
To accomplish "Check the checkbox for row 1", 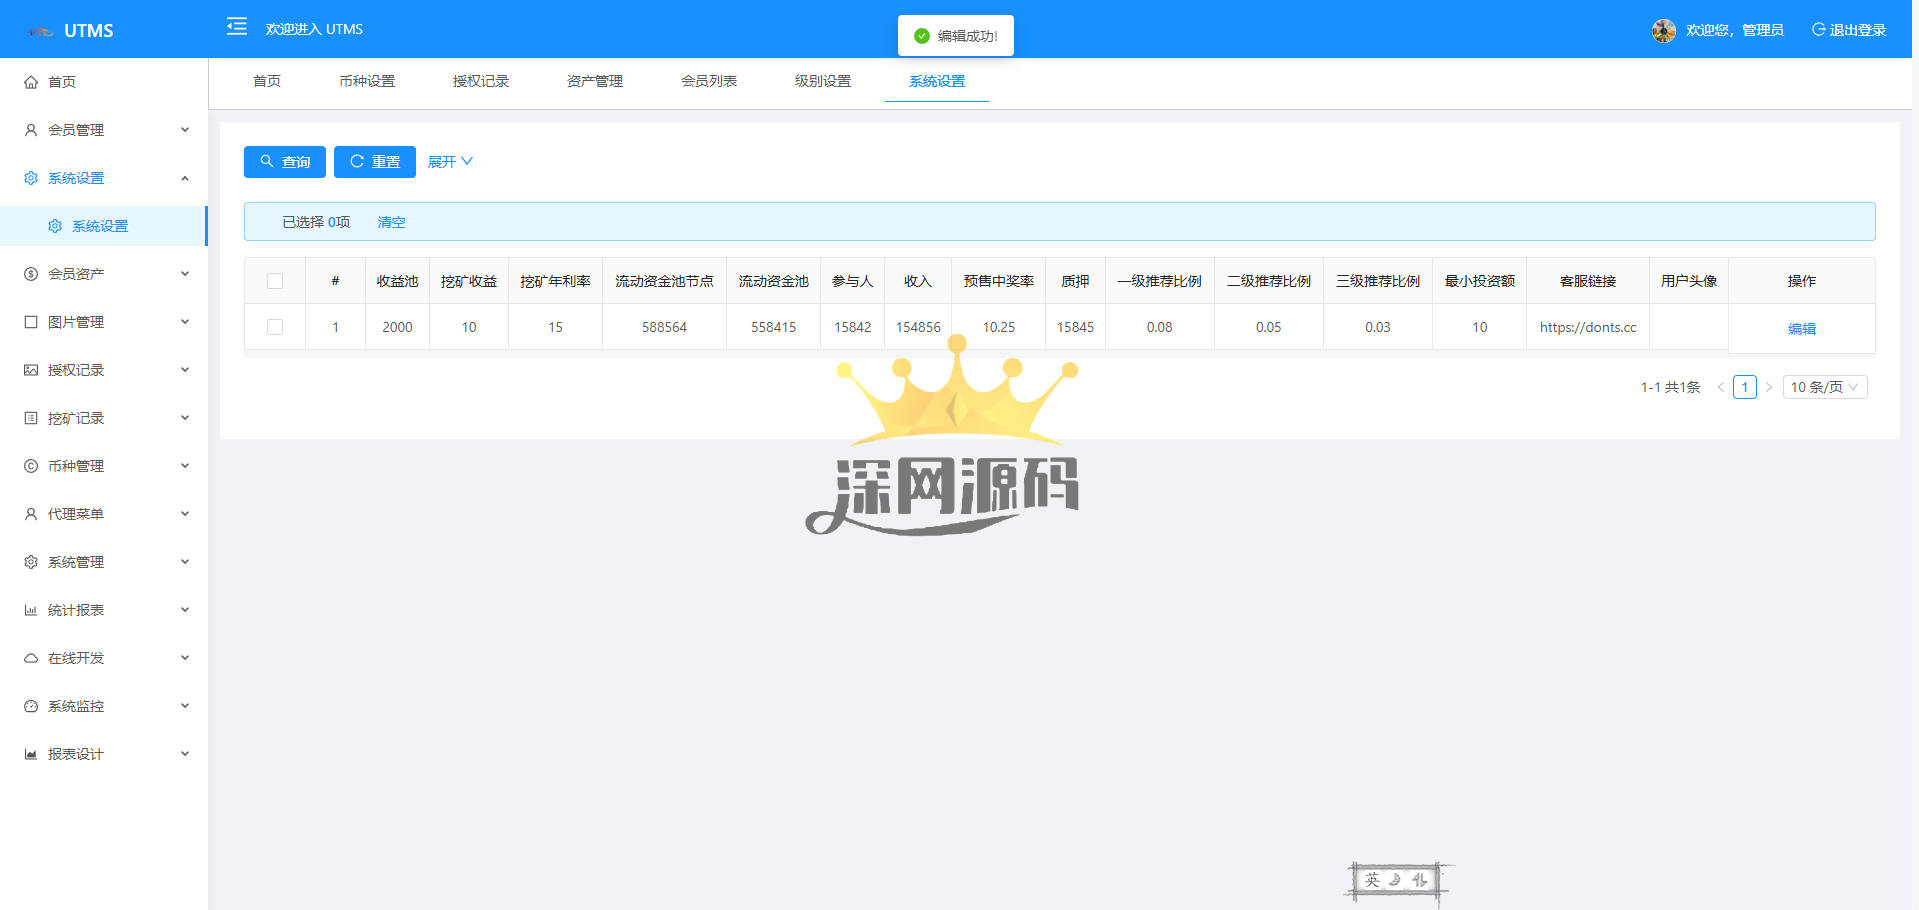I will pos(275,327).
